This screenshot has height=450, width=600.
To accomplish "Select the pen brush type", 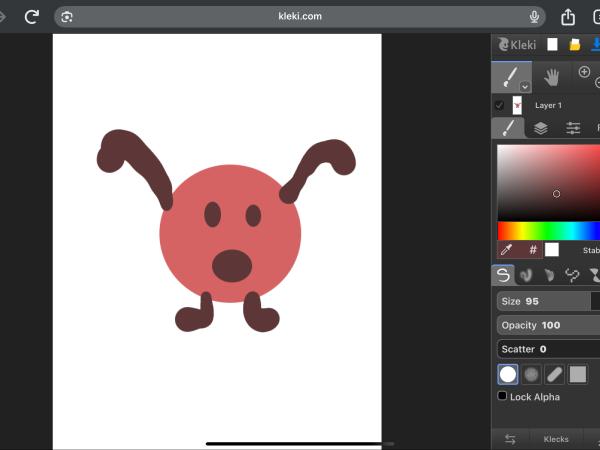I will tap(503, 275).
